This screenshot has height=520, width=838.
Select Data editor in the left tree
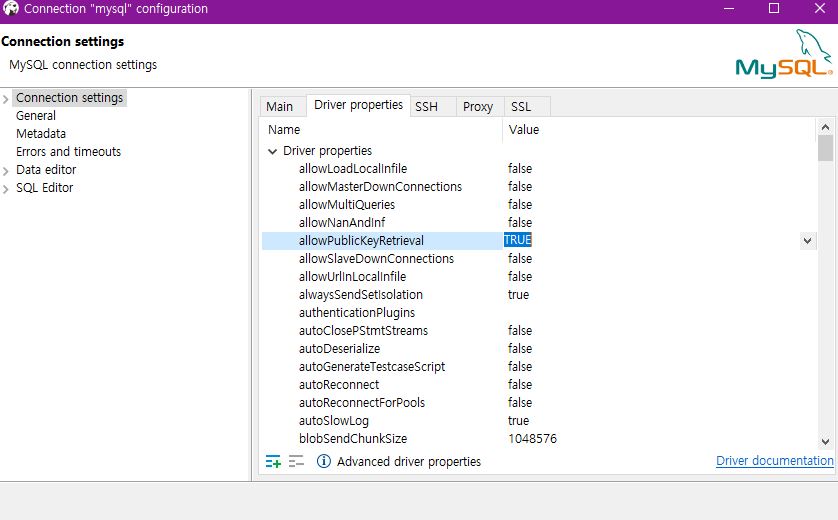pos(46,170)
